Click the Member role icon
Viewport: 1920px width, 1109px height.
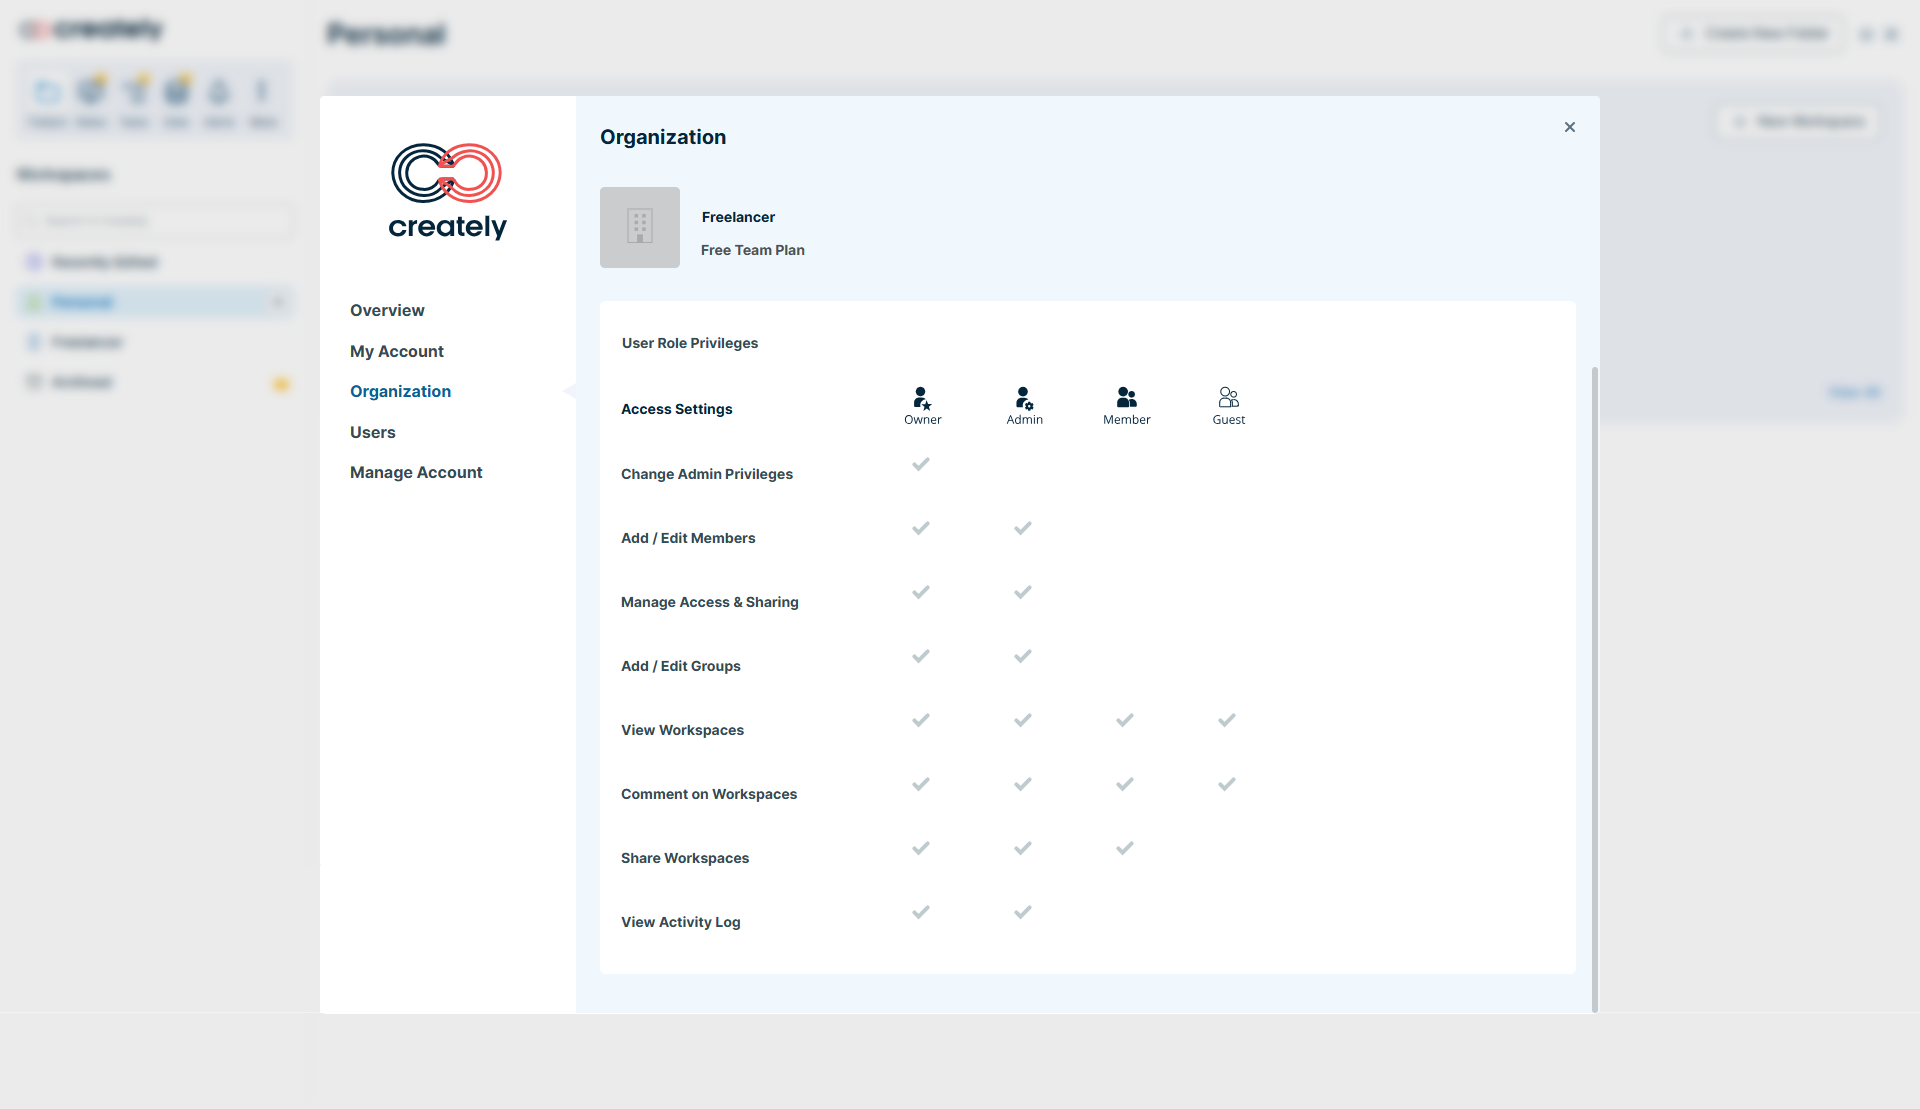(1126, 398)
